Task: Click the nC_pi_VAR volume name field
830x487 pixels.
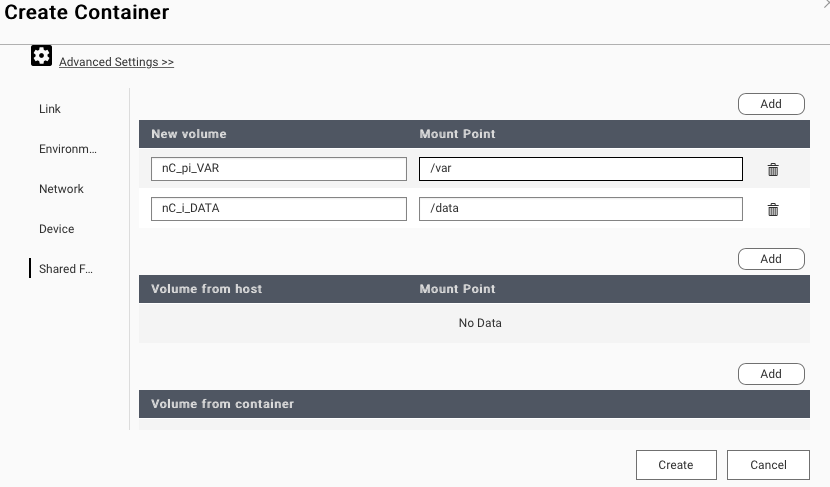Action: pyautogui.click(x=279, y=169)
